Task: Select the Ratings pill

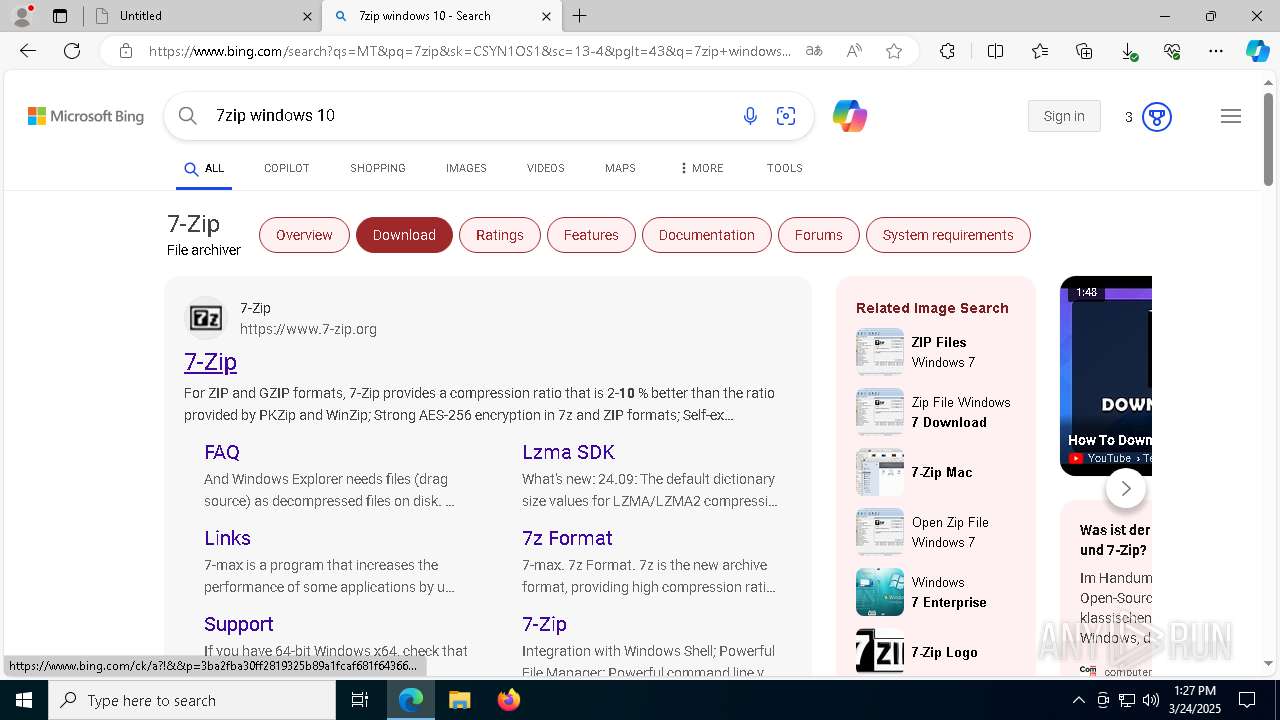Action: coord(500,235)
